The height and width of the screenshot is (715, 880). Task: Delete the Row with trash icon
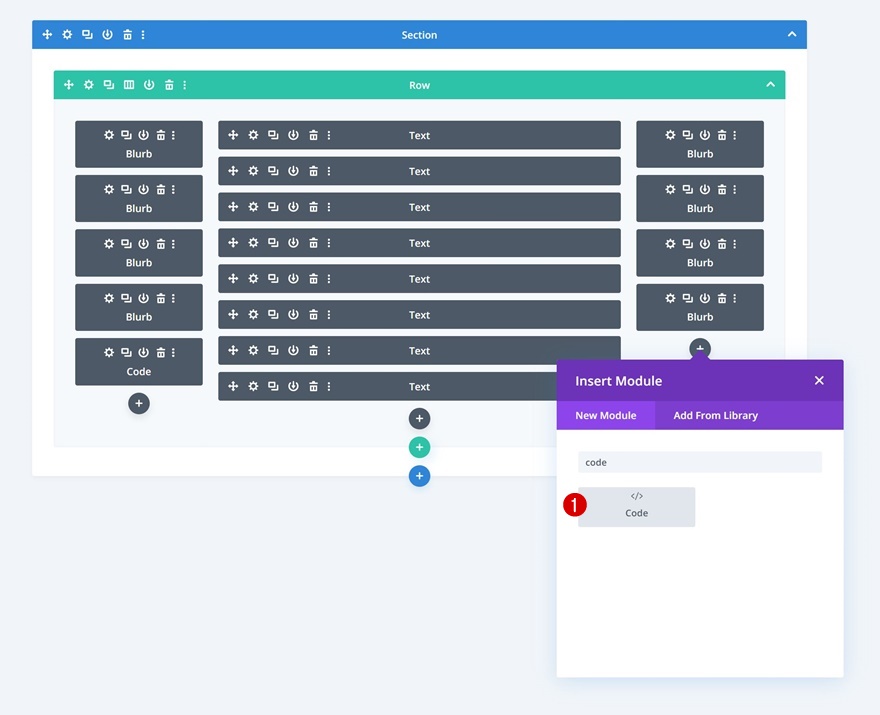click(169, 85)
